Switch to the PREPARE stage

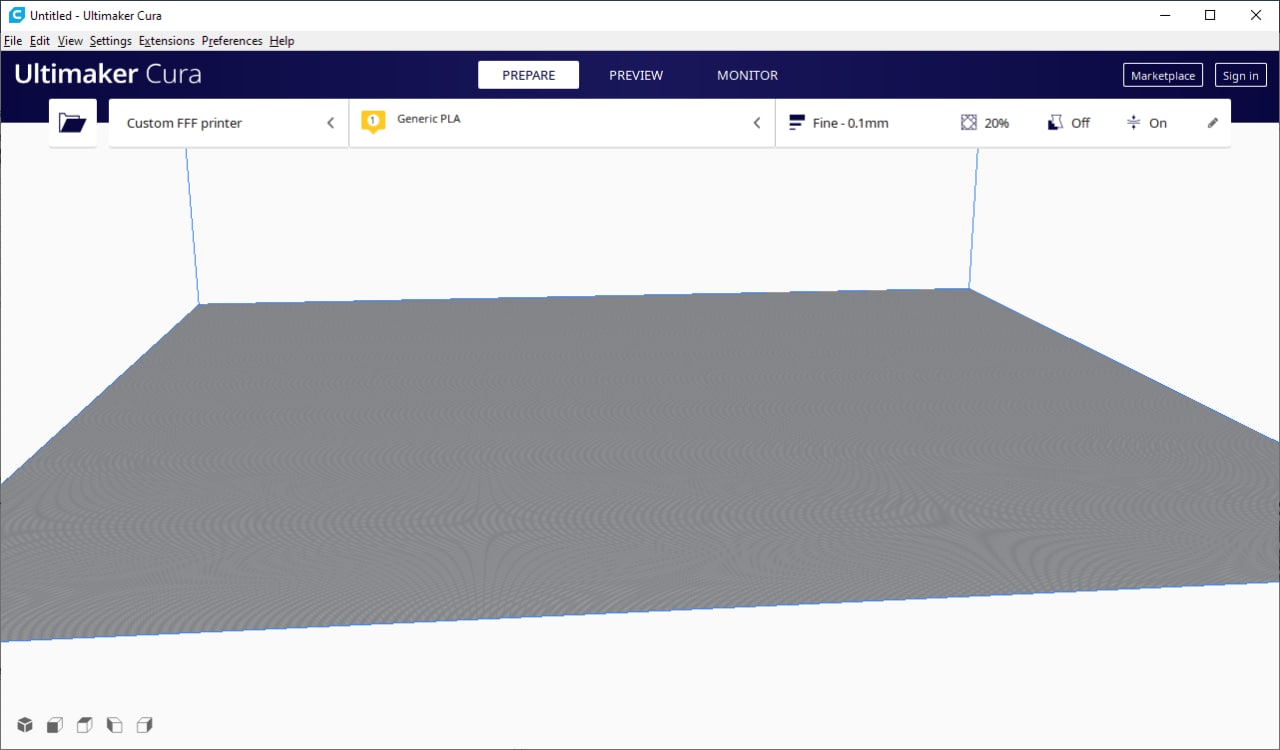pos(528,75)
